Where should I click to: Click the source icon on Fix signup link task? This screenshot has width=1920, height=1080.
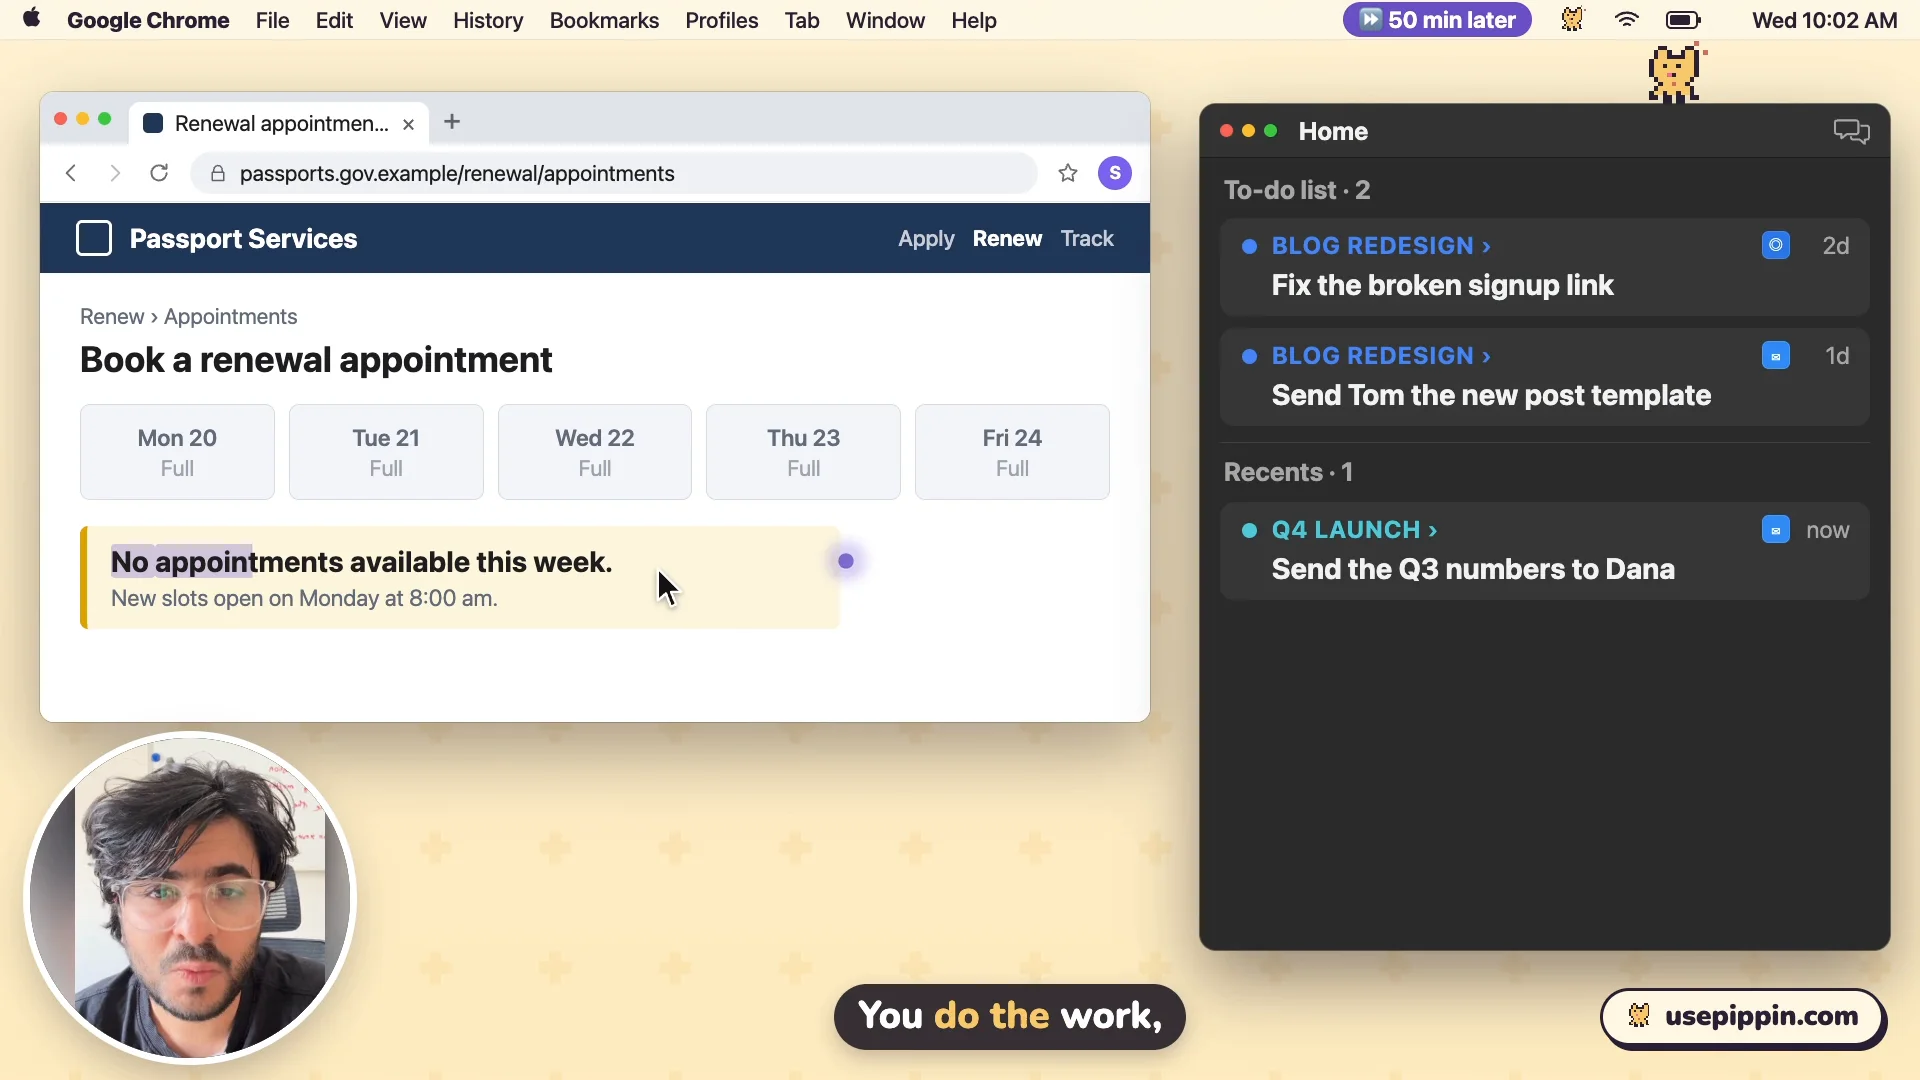[x=1776, y=245]
